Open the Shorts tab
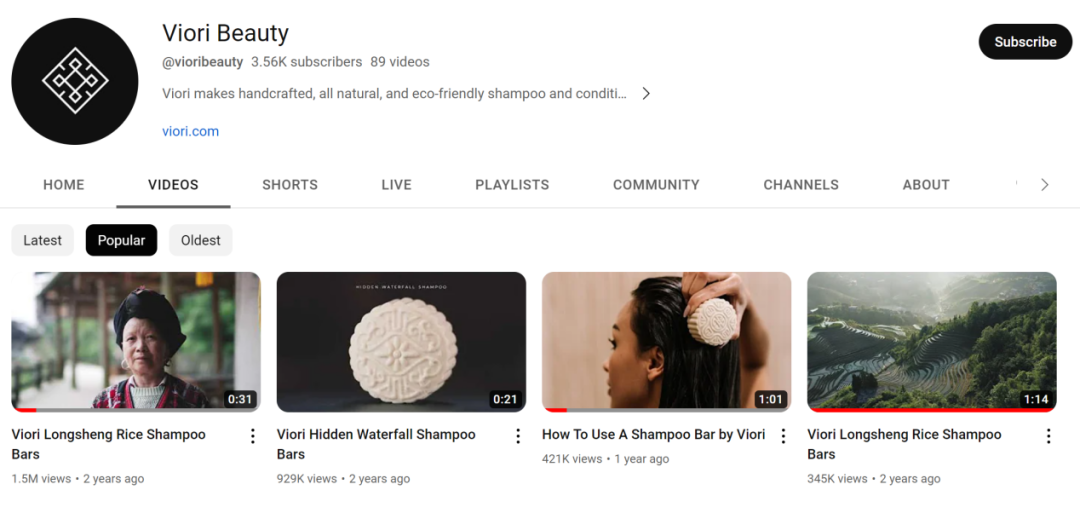Viewport: 1080px width, 513px height. [x=290, y=185]
